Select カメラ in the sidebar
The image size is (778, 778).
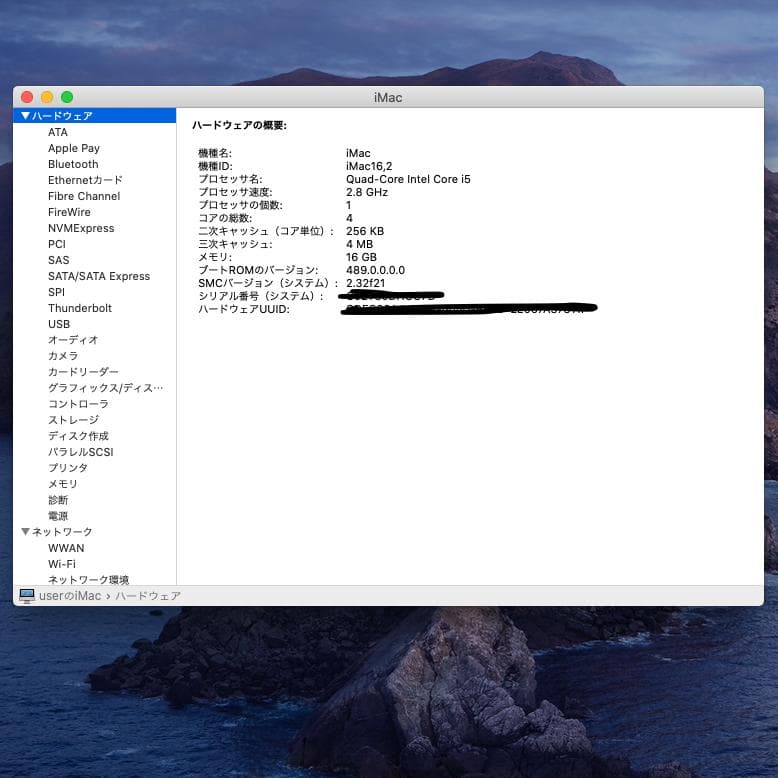click(x=63, y=356)
